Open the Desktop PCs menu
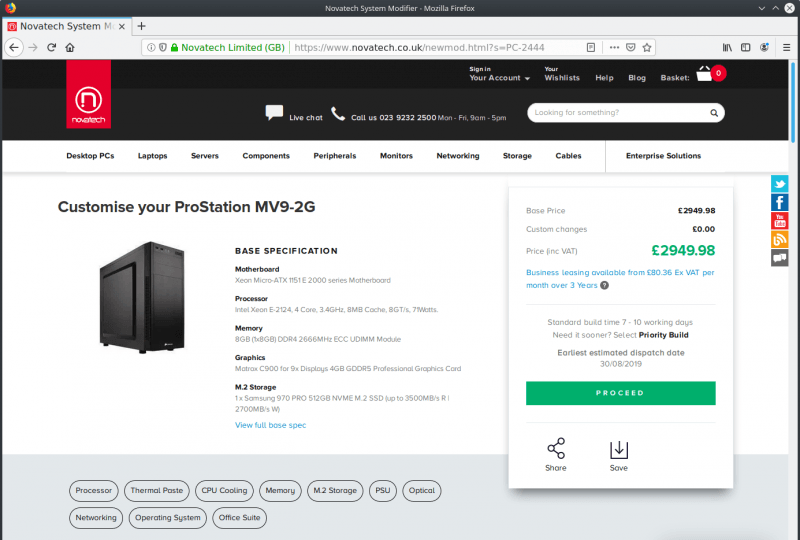The image size is (800, 540). (90, 156)
